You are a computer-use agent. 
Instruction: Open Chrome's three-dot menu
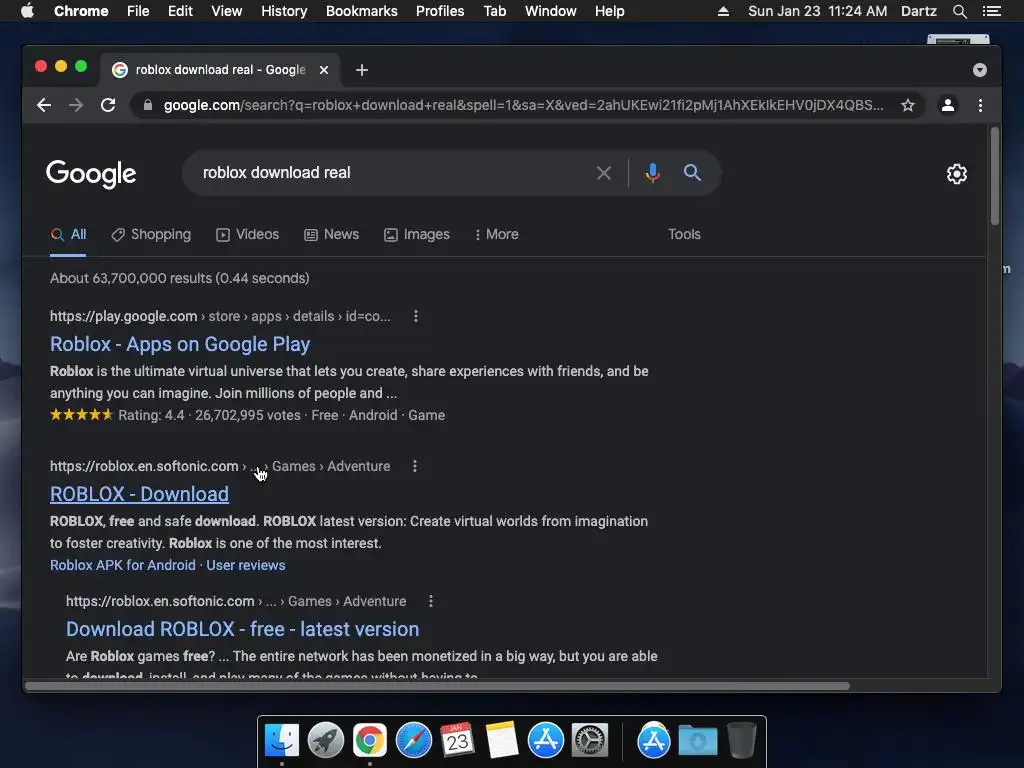(x=980, y=105)
